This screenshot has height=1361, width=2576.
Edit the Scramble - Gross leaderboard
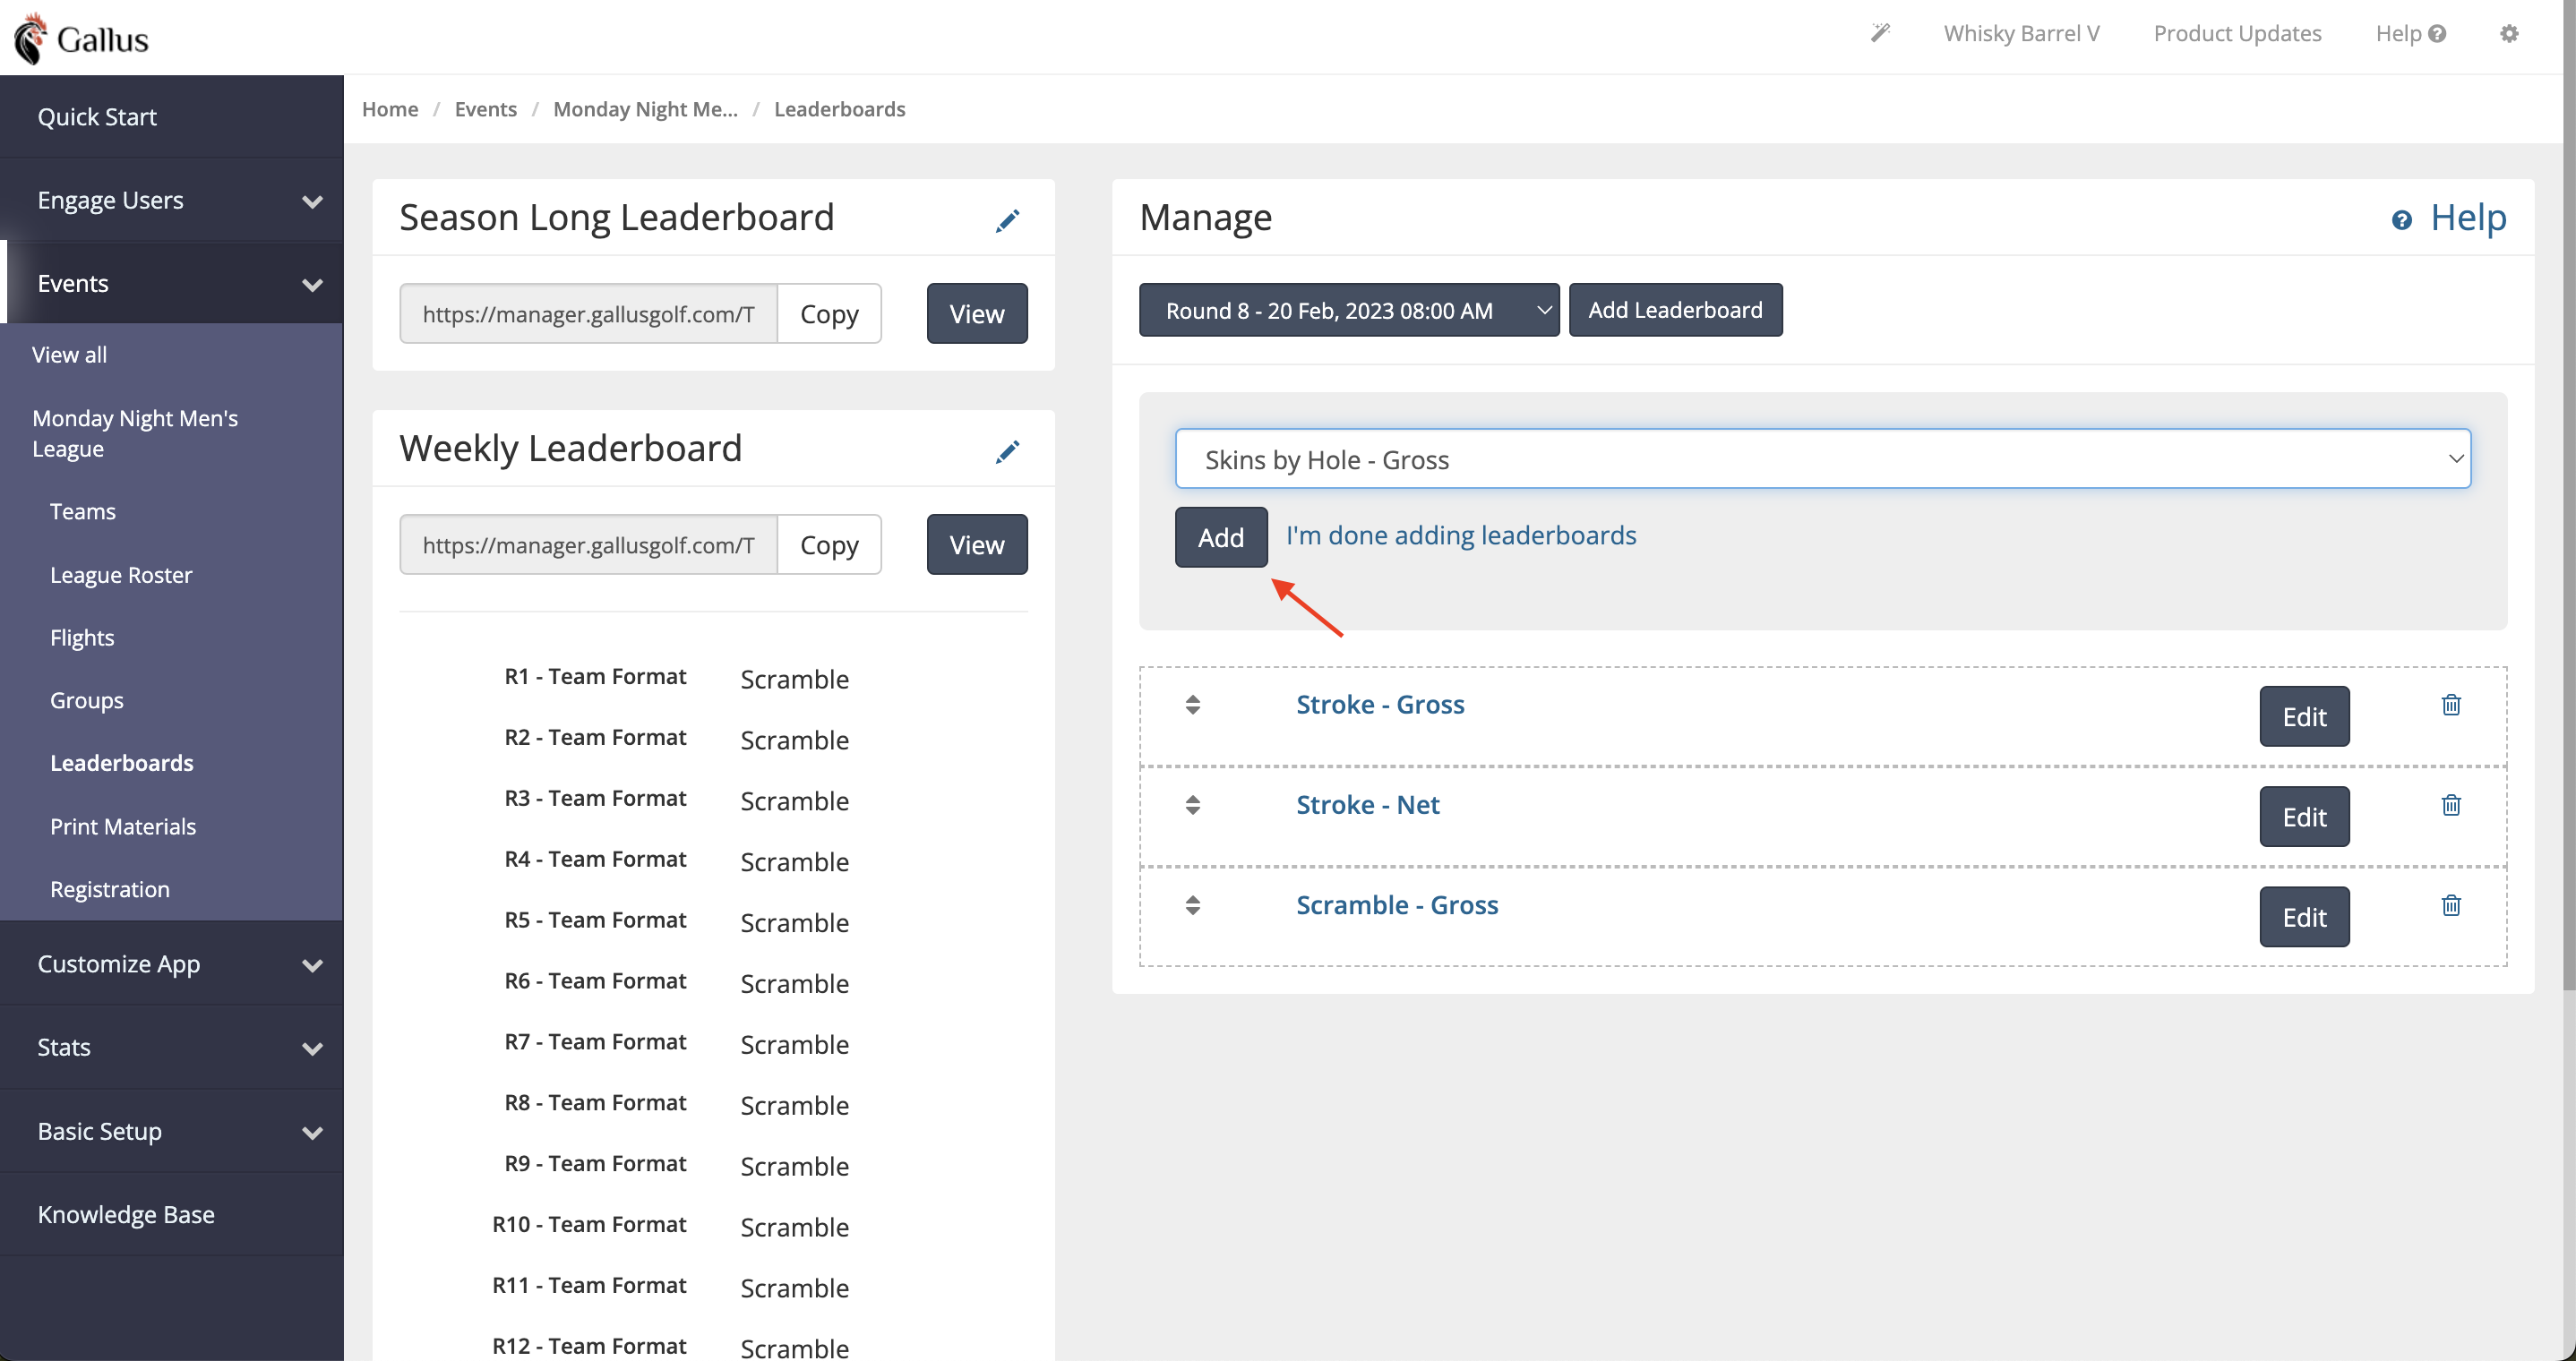pyautogui.click(x=2304, y=916)
